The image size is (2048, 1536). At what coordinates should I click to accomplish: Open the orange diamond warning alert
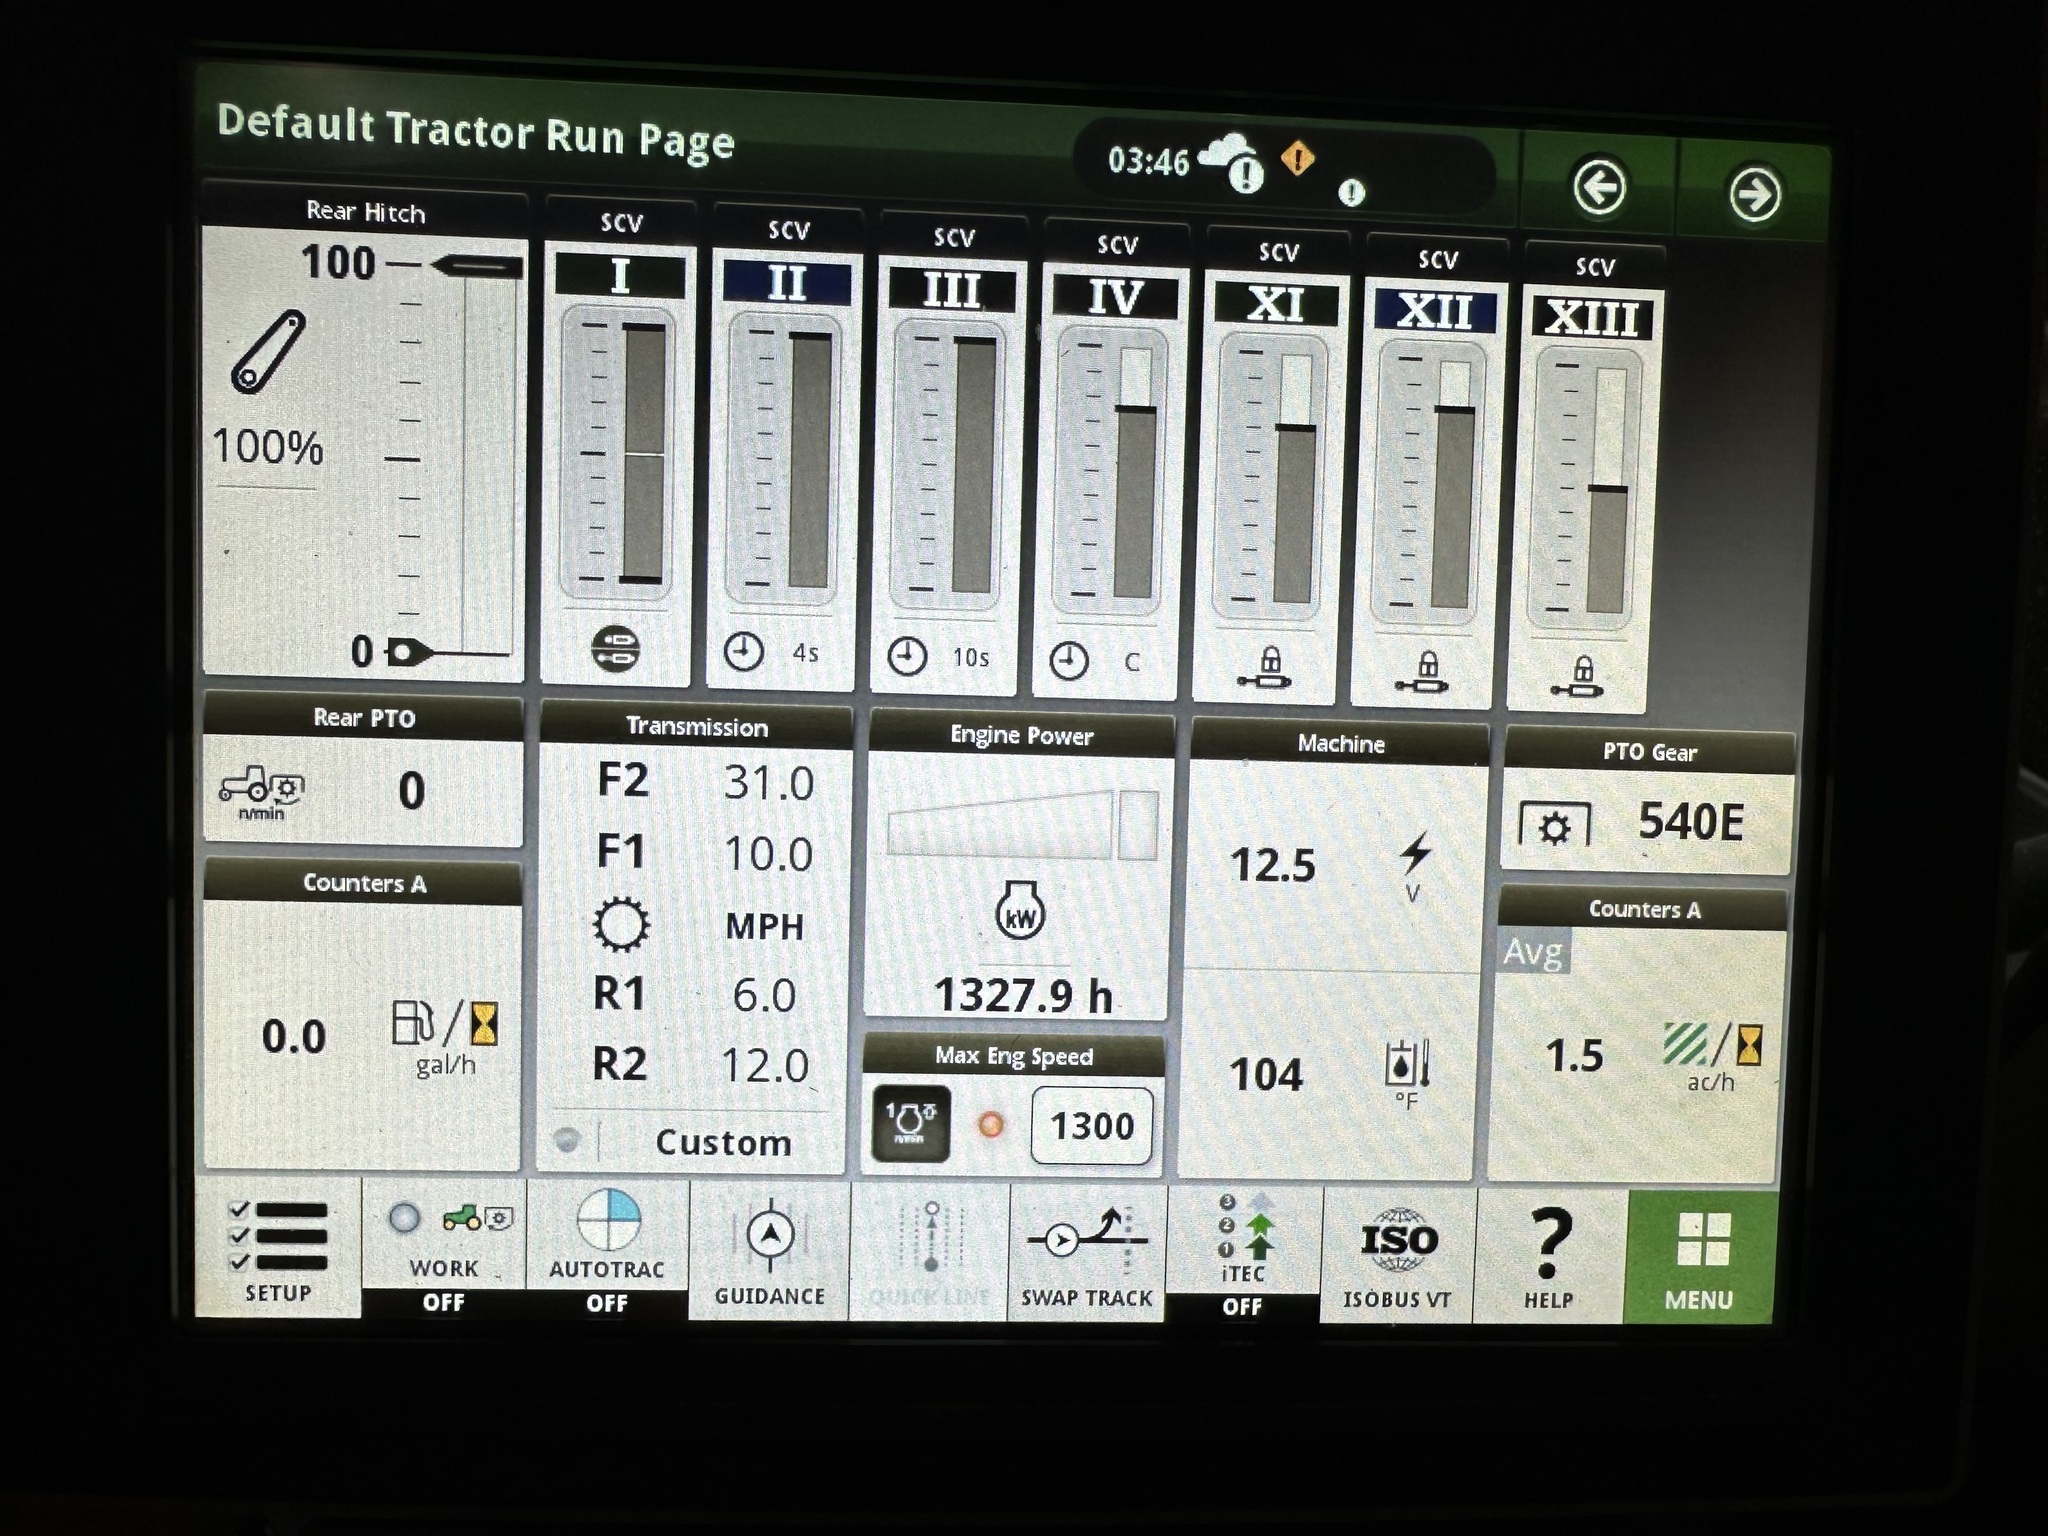1297,158
